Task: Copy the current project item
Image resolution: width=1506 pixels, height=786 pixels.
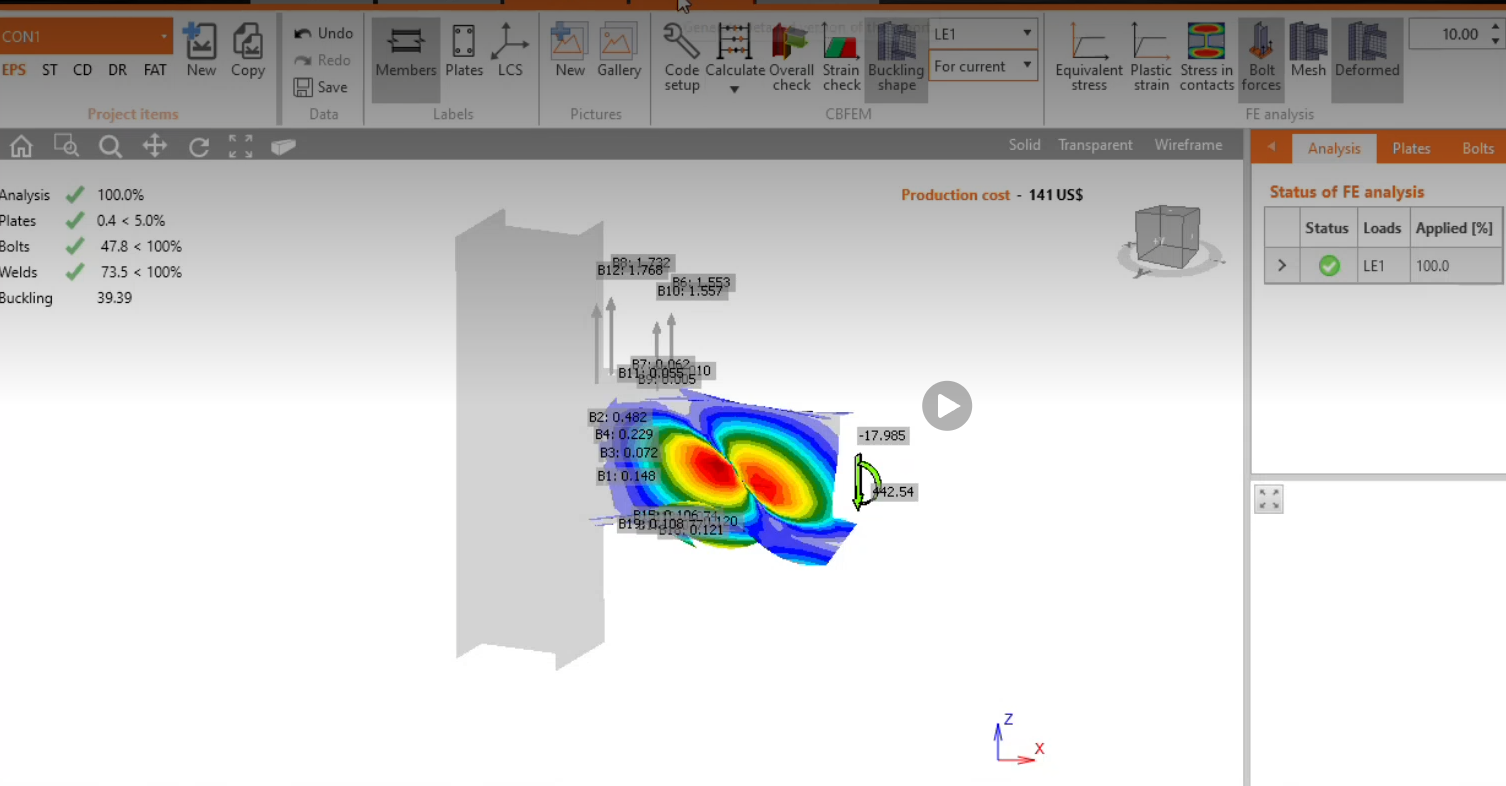Action: tap(247, 52)
